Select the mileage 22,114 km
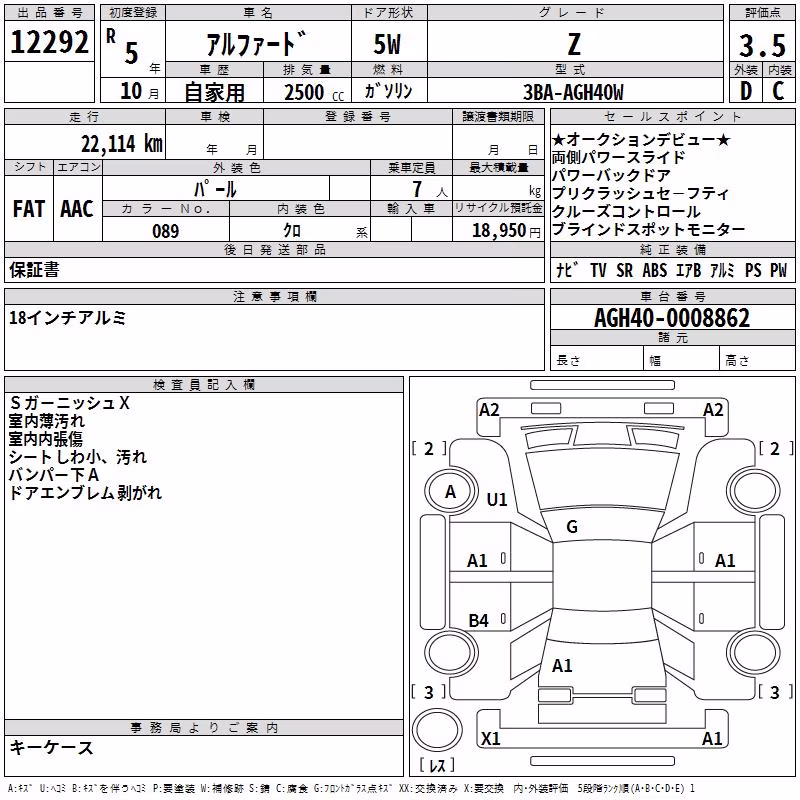800x800 pixels. click(121, 143)
